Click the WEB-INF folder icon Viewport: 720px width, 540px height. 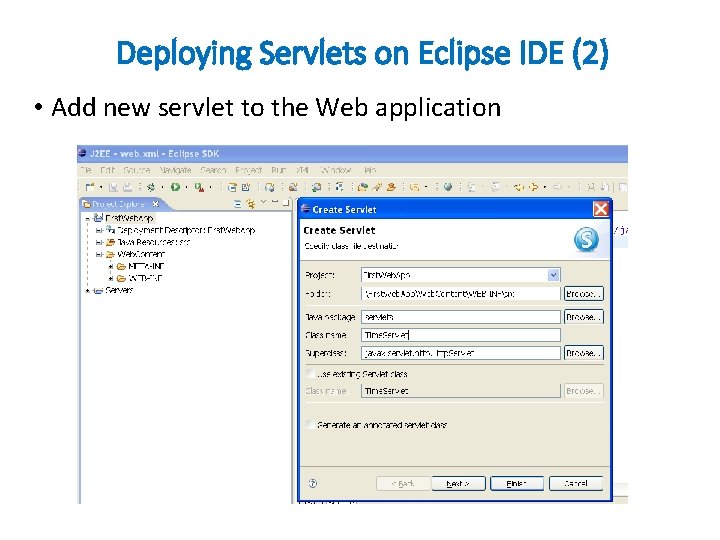[x=121, y=278]
